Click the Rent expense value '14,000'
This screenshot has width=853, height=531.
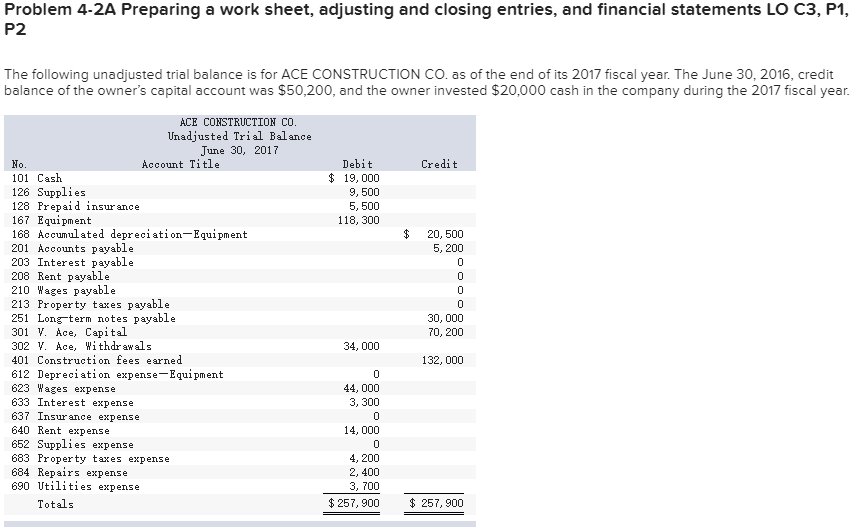coord(362,431)
